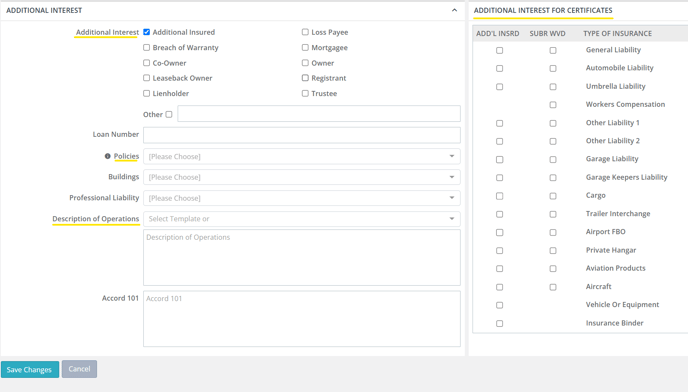Tick the Mortgagee checkbox
Screen dimensions: 688x392
point(305,47)
